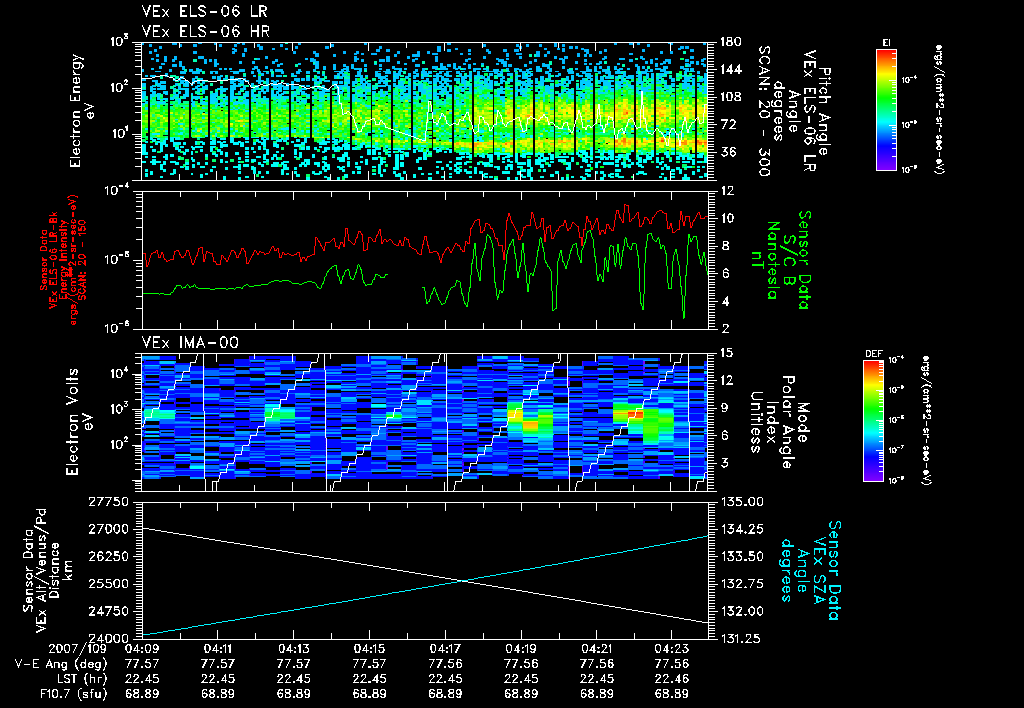Viewport: 1024px width, 708px height.
Task: Click the SZA axis tick '134.25'
Action: click(x=743, y=529)
